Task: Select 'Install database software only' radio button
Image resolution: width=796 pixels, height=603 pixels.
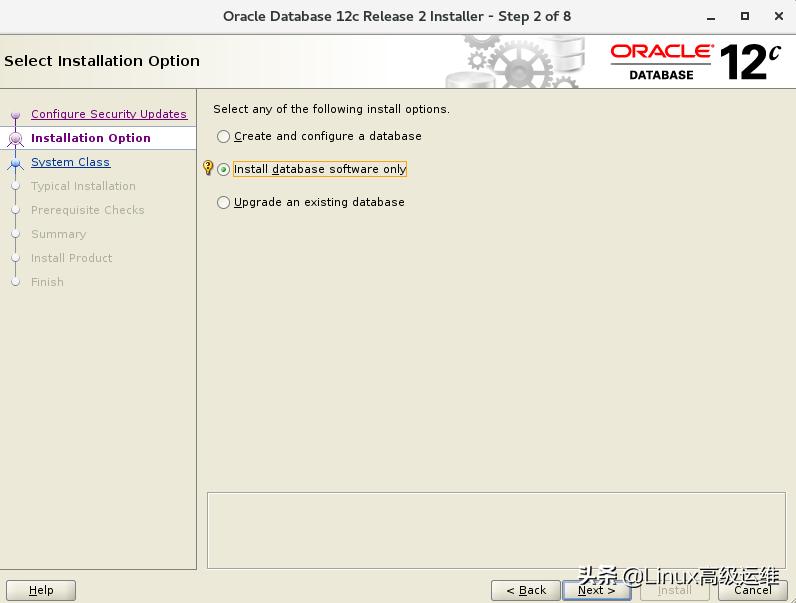Action: pyautogui.click(x=223, y=170)
